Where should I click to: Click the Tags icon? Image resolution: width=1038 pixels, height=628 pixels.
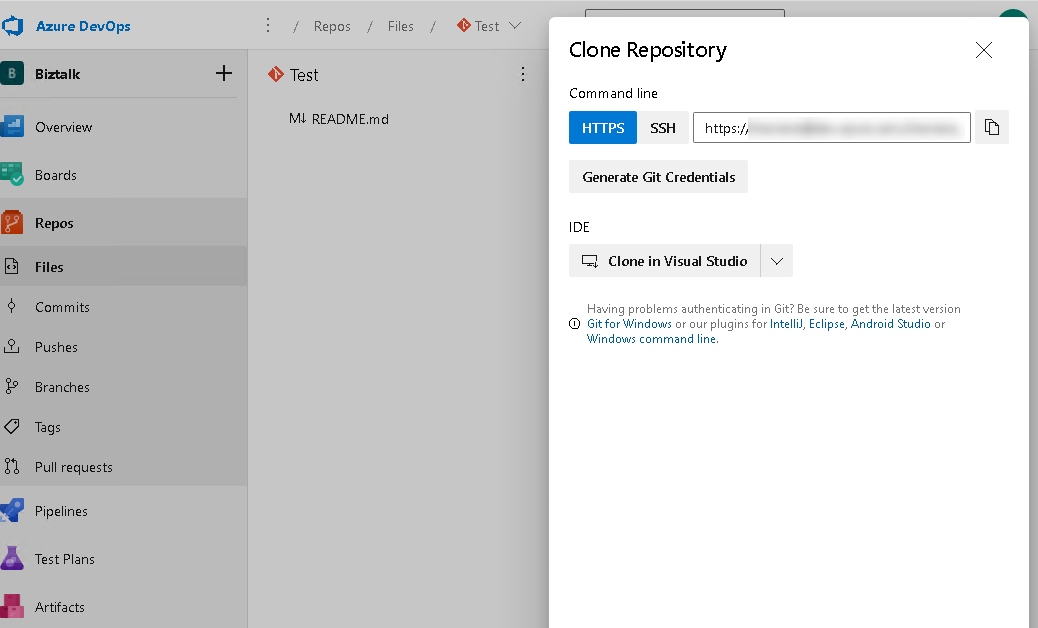(x=11, y=426)
